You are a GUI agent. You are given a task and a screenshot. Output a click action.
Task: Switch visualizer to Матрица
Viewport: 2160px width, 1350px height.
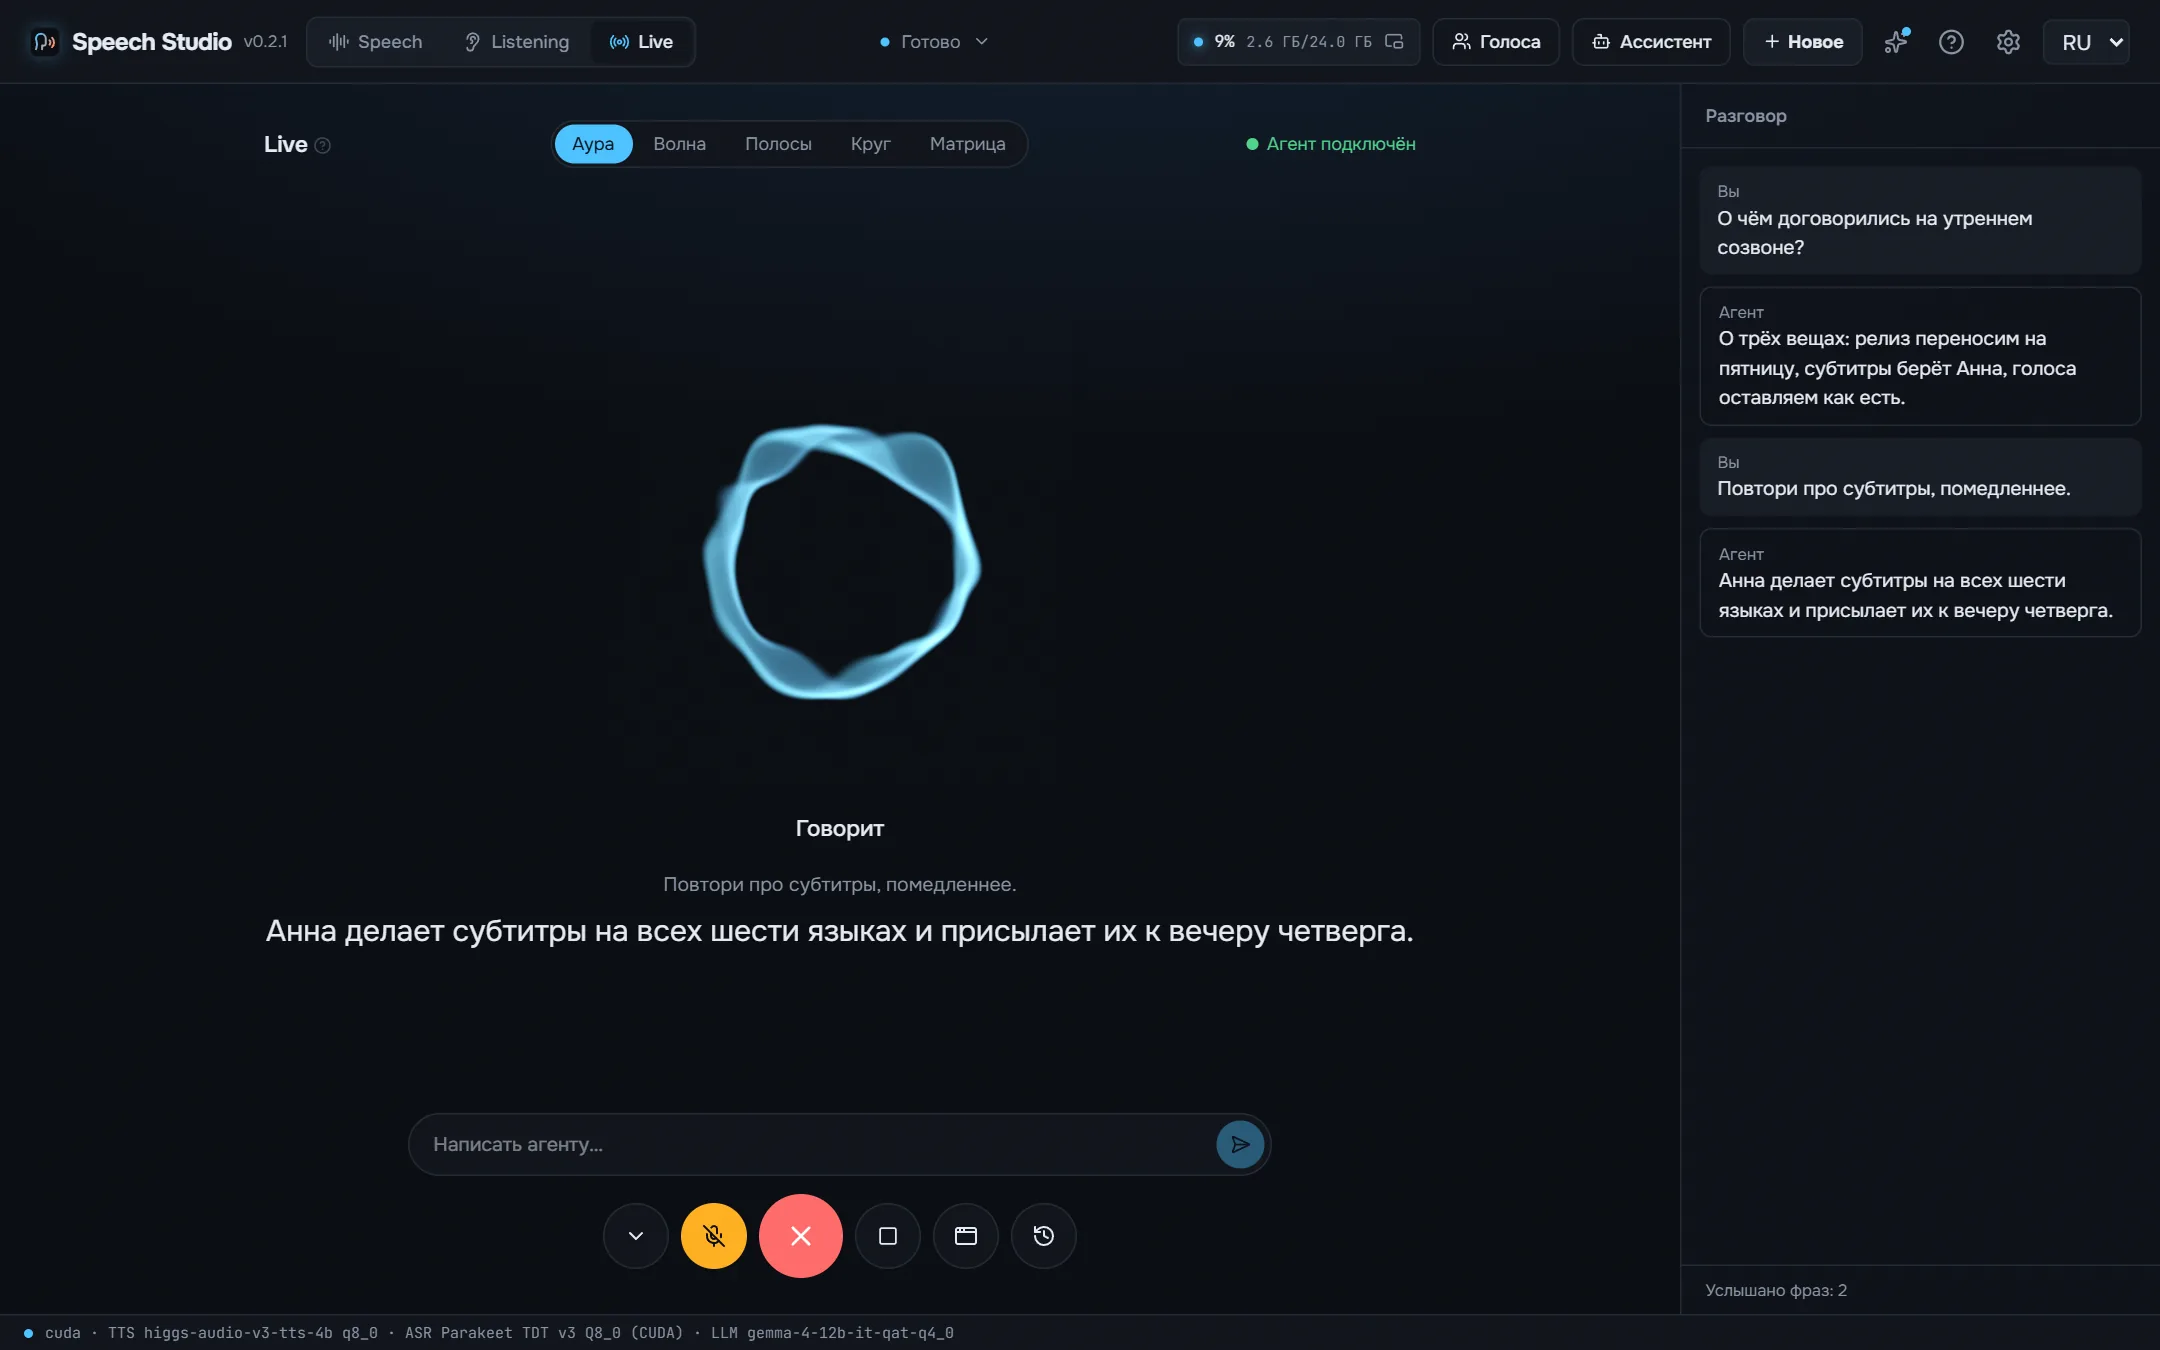point(967,144)
